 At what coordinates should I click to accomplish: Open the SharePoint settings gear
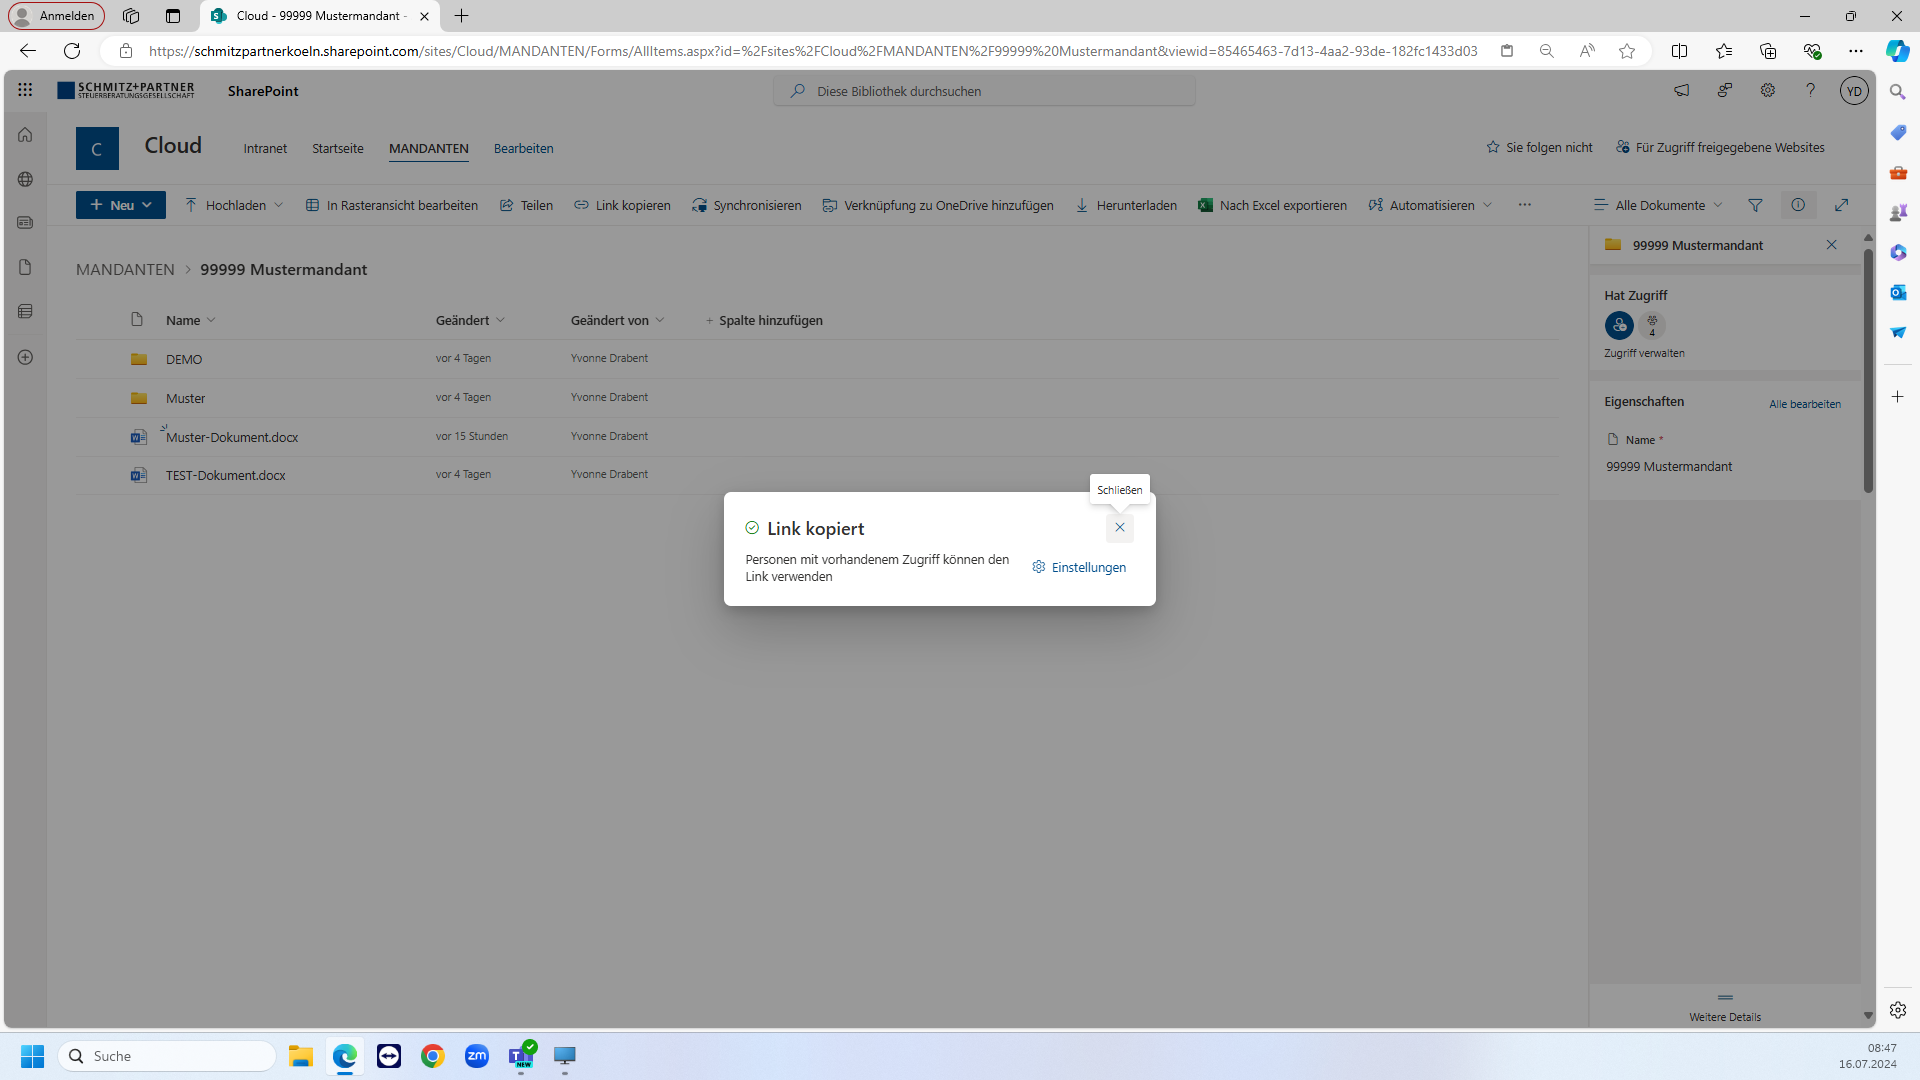(1768, 90)
